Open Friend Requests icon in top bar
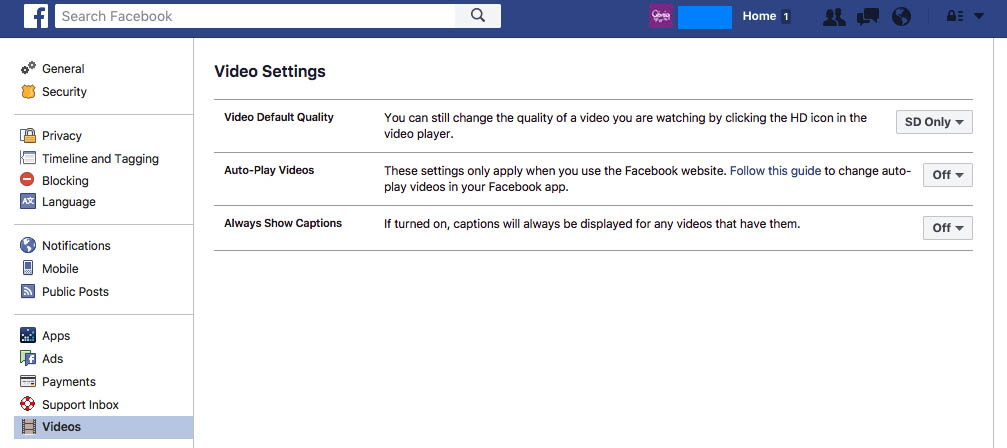 [834, 17]
